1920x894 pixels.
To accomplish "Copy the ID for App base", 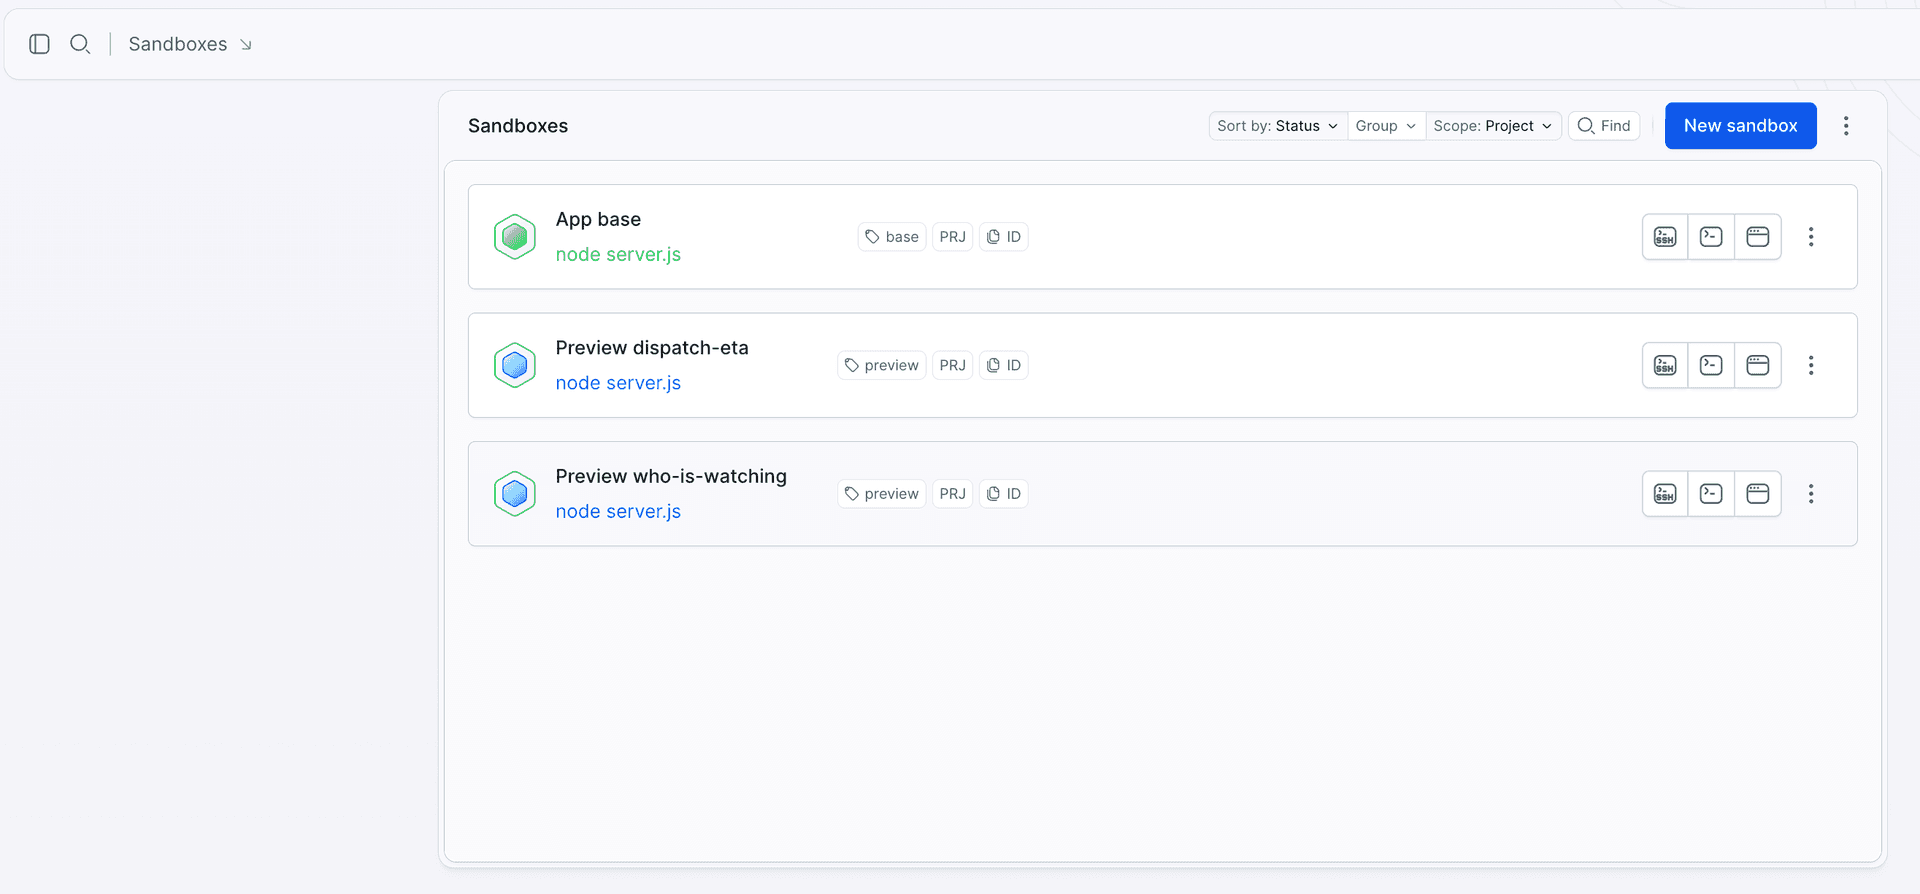I will pyautogui.click(x=1003, y=237).
